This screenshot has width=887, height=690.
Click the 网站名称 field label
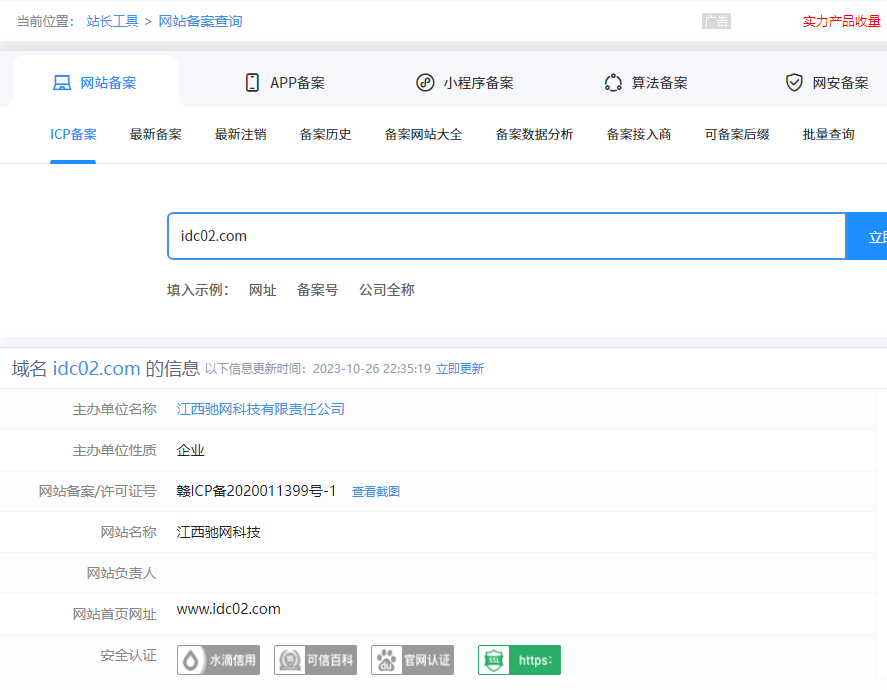(x=128, y=532)
